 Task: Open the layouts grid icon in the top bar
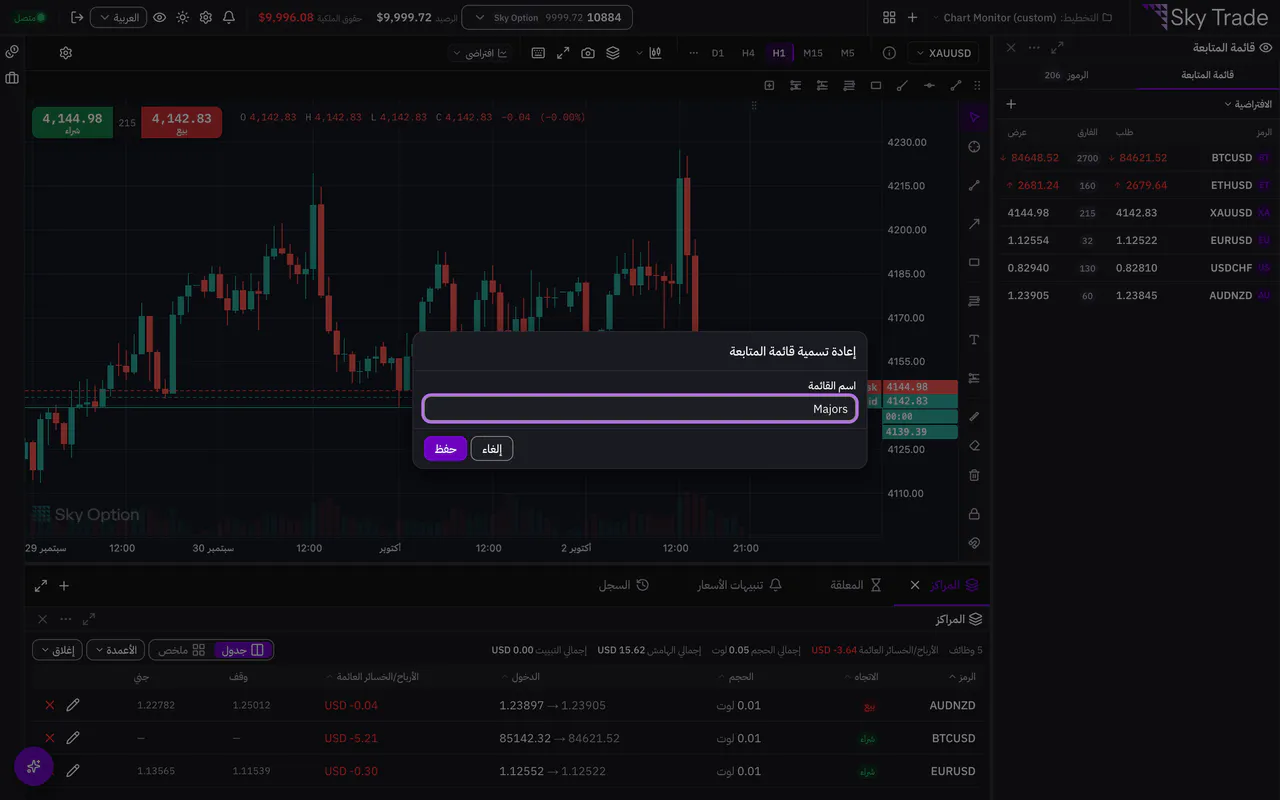point(889,18)
